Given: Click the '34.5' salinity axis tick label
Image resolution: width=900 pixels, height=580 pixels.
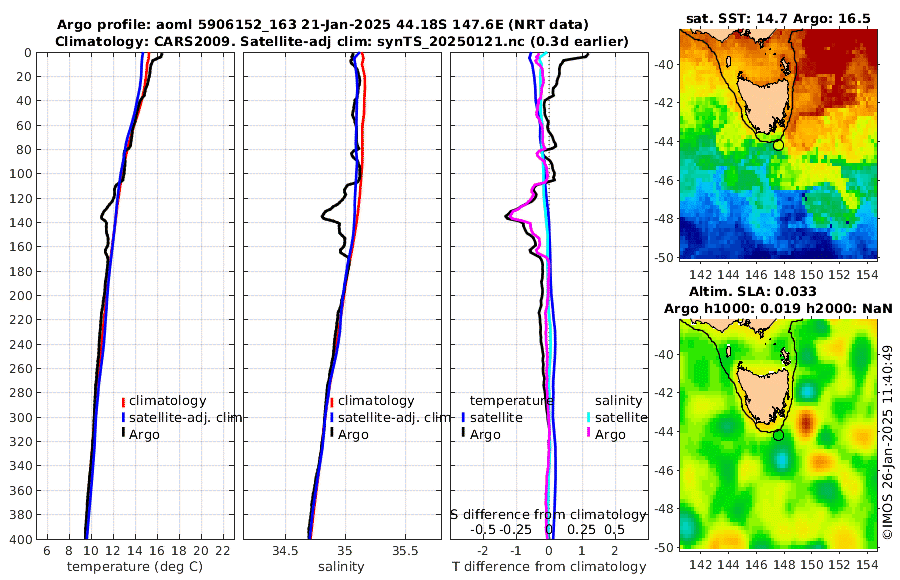Looking at the screenshot, I should pyautogui.click(x=285, y=551).
